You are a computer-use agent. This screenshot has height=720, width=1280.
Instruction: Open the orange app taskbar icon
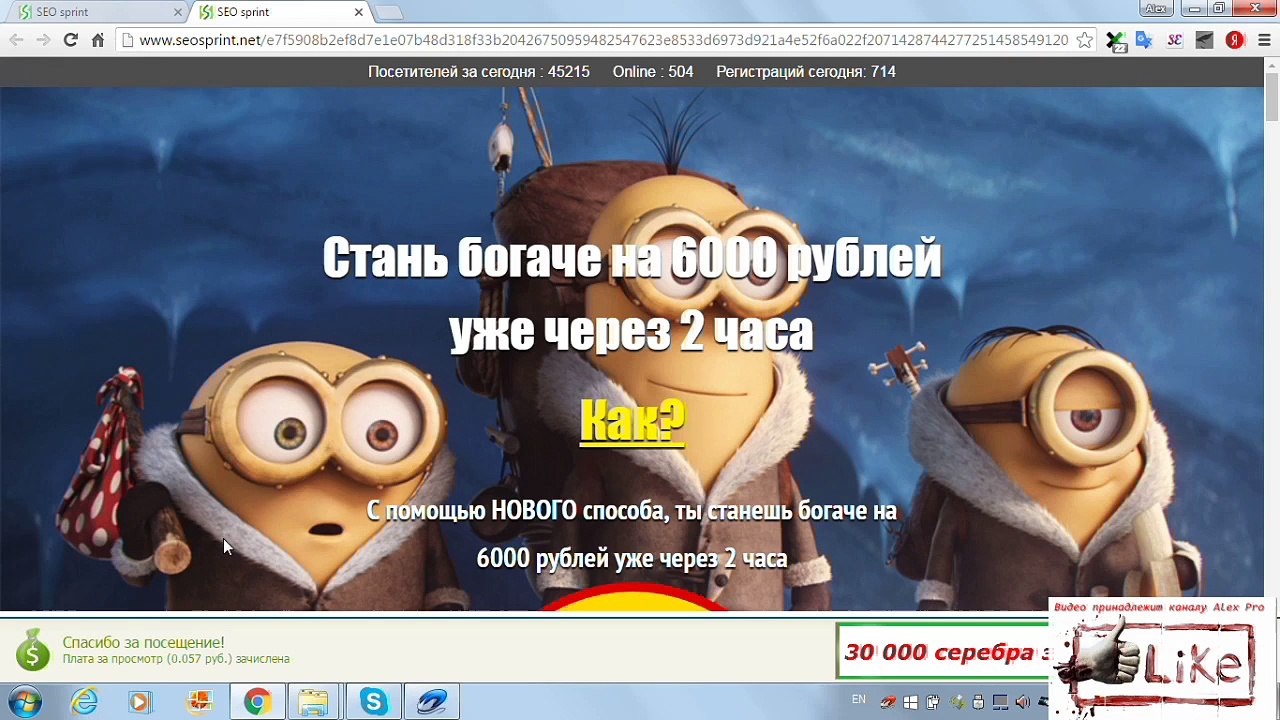[200, 702]
